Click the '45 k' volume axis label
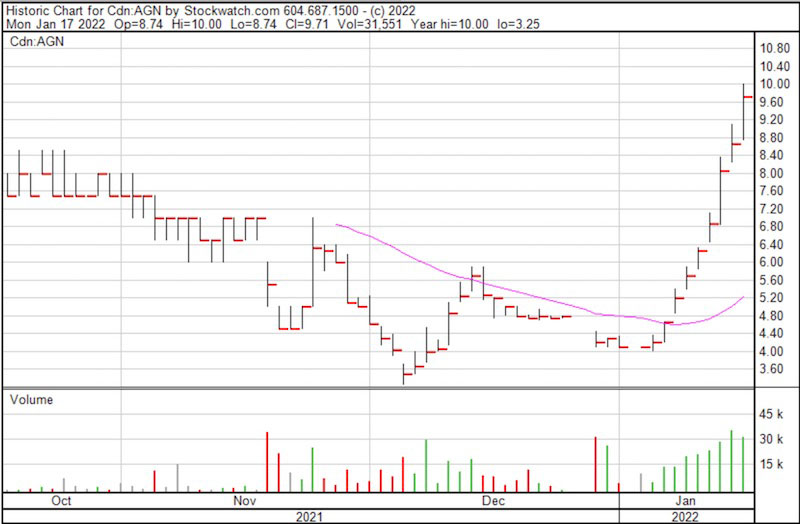 pyautogui.click(x=771, y=414)
